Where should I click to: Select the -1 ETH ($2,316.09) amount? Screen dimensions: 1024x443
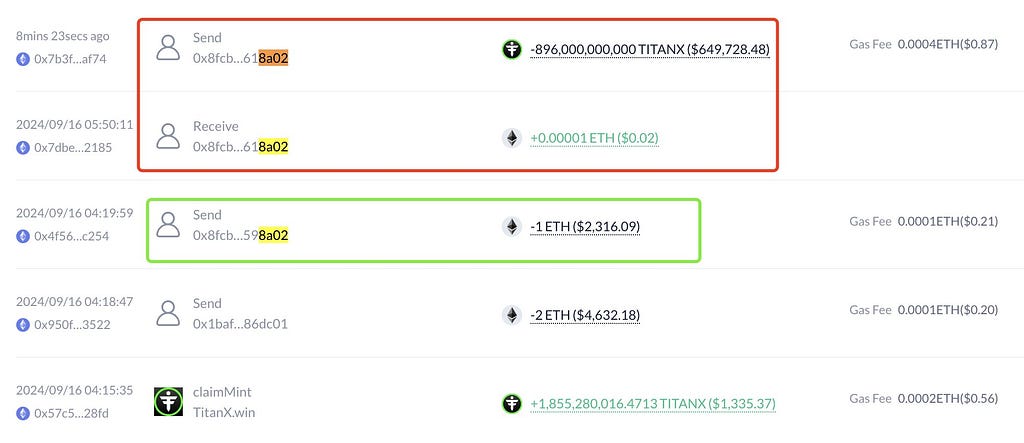point(585,227)
